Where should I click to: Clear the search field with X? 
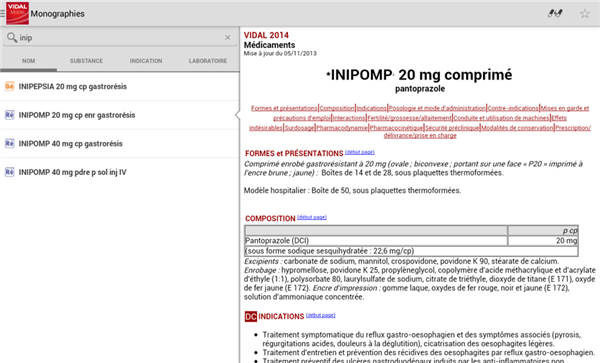228,37
